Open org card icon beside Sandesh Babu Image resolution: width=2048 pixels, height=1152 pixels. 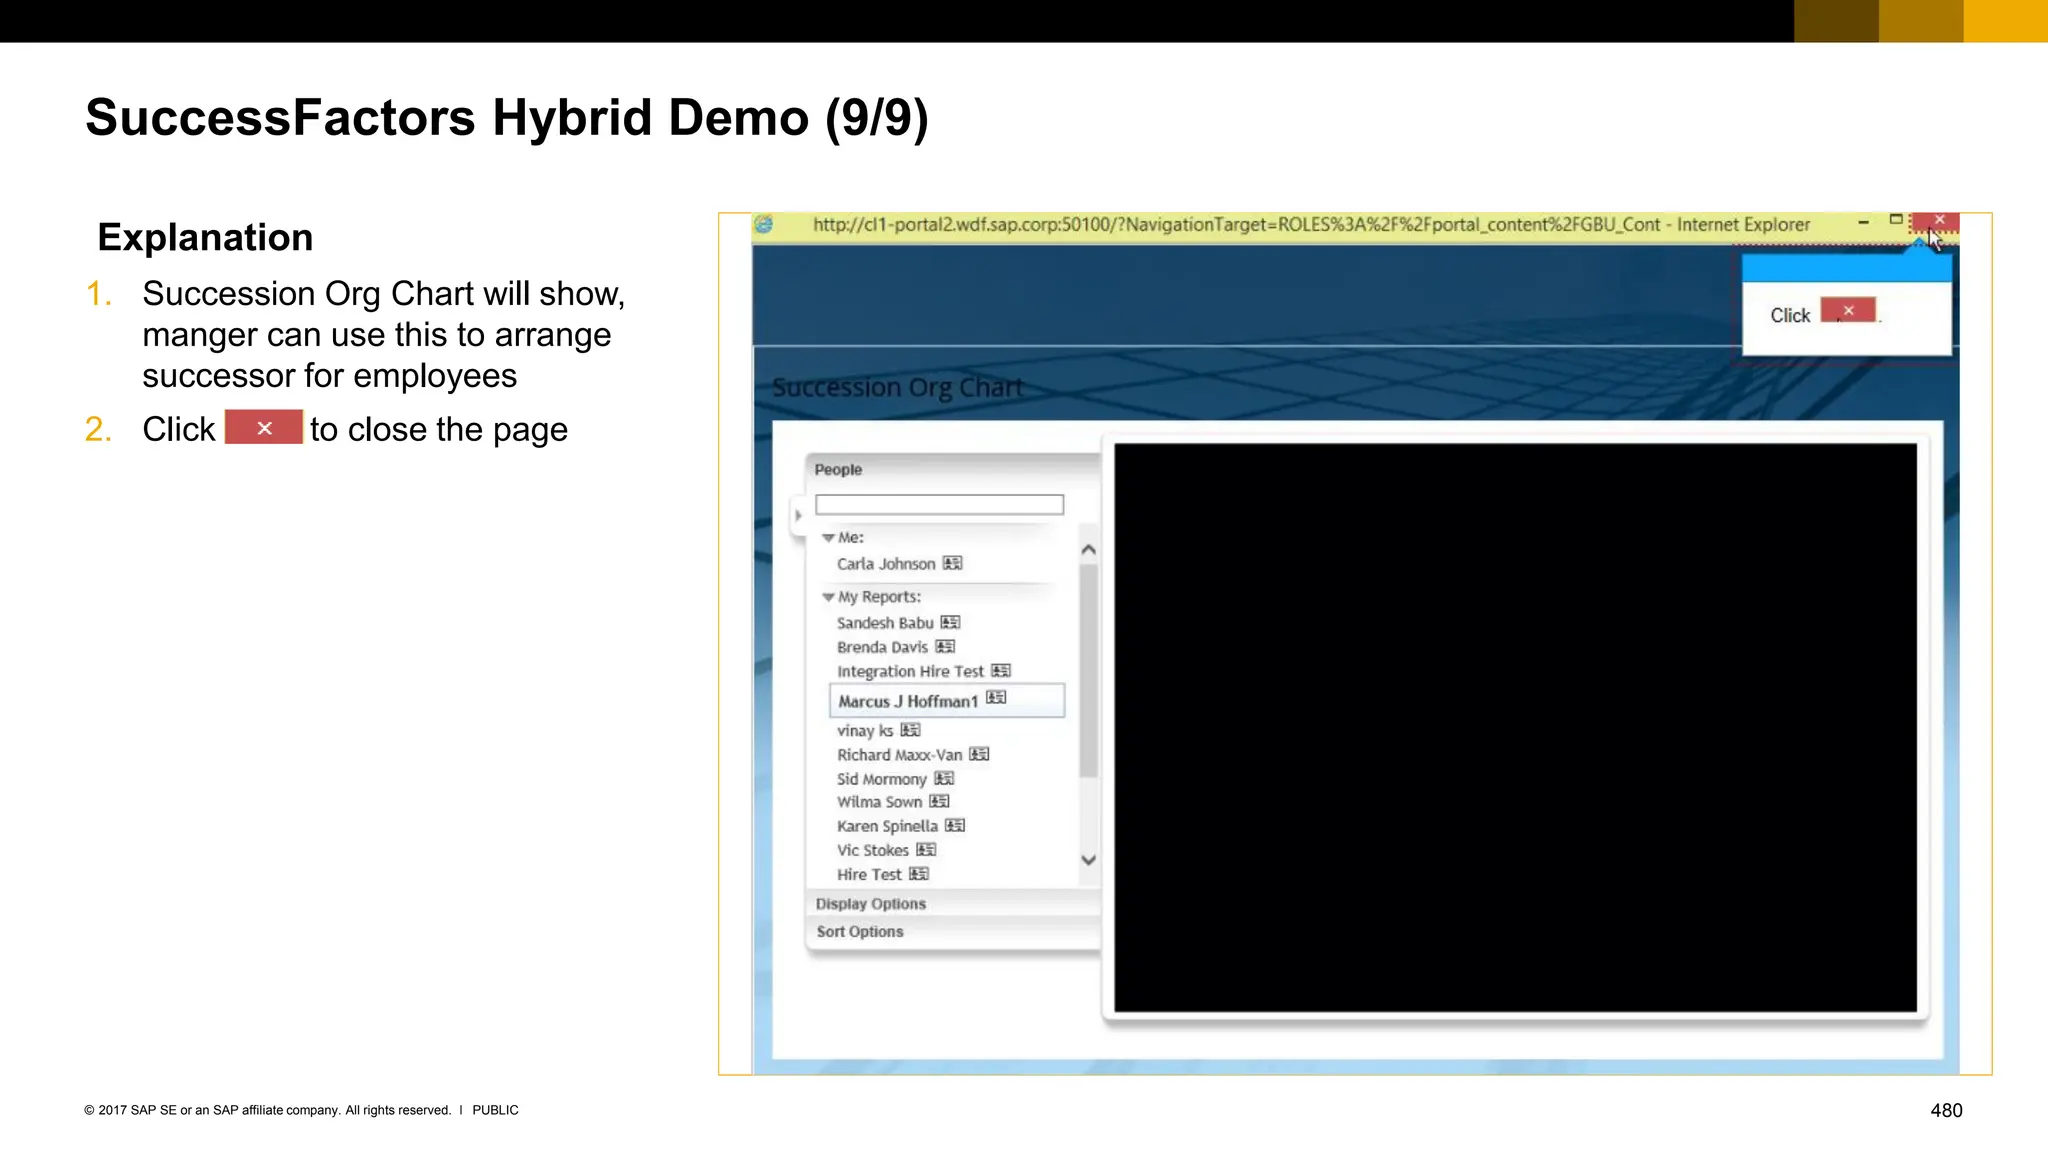[x=950, y=622]
